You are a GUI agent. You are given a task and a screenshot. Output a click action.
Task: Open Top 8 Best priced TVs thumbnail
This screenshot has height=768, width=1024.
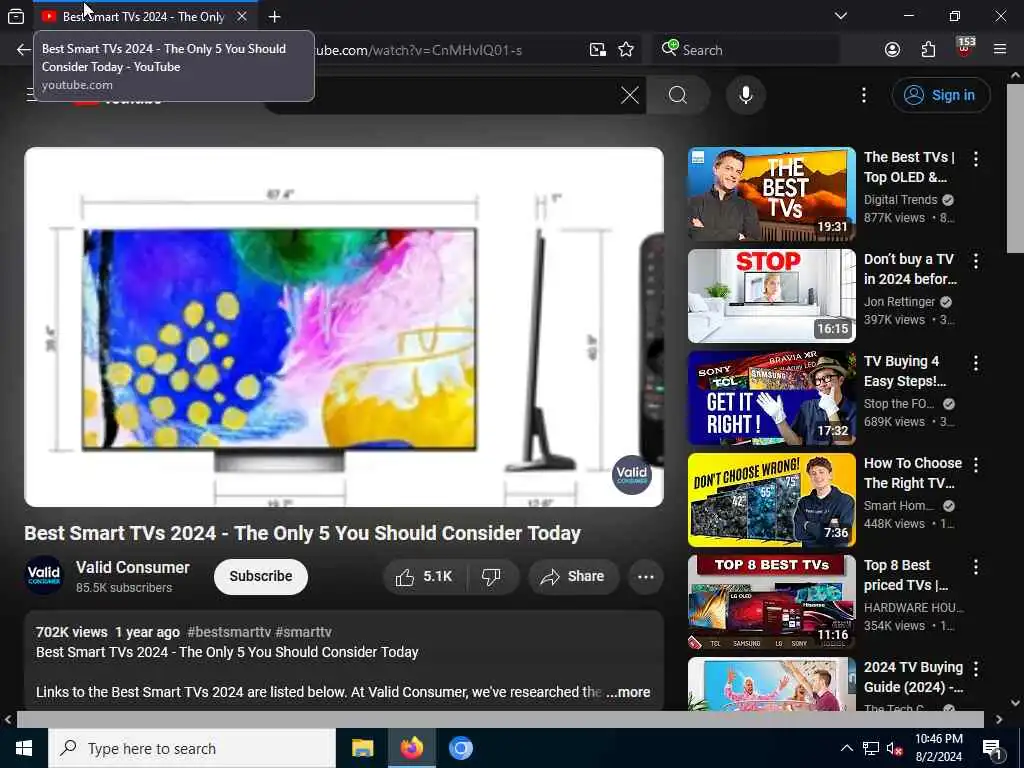(x=771, y=601)
